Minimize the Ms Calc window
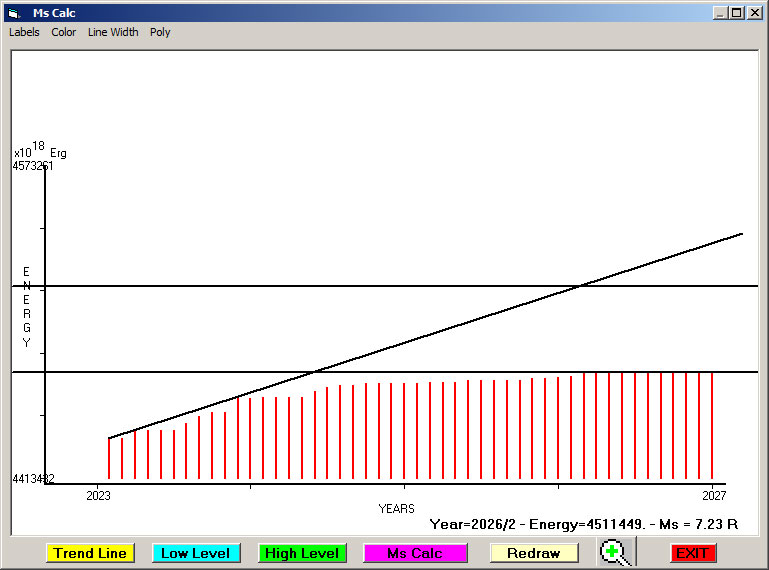 [x=719, y=13]
